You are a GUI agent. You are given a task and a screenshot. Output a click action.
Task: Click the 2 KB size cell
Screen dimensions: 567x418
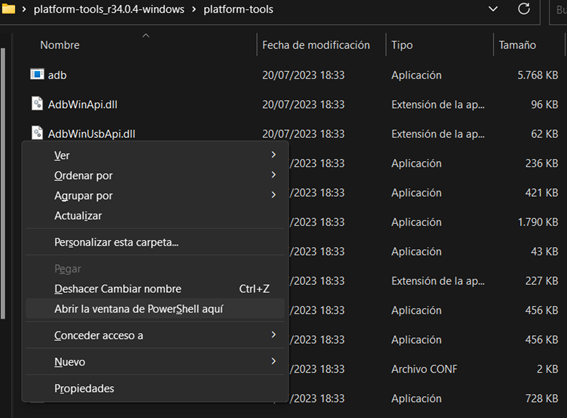pyautogui.click(x=547, y=369)
